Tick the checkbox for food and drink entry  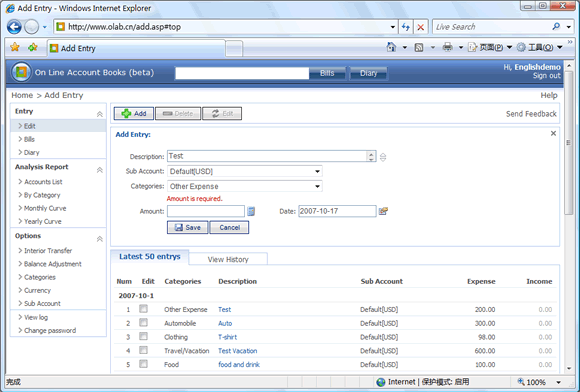(143, 364)
